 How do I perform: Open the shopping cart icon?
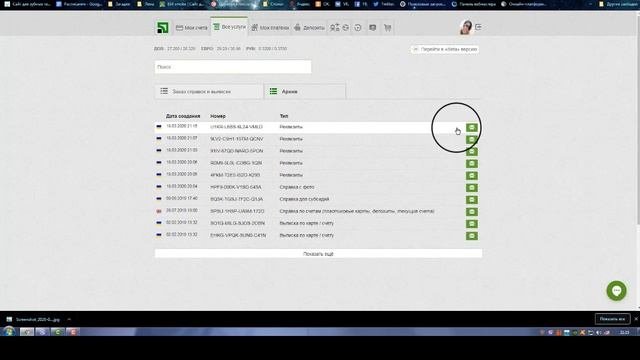click(x=387, y=28)
